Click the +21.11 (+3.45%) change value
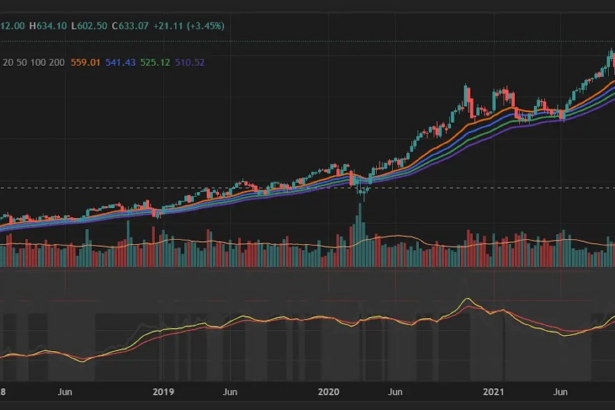615x410 pixels. 189,26
